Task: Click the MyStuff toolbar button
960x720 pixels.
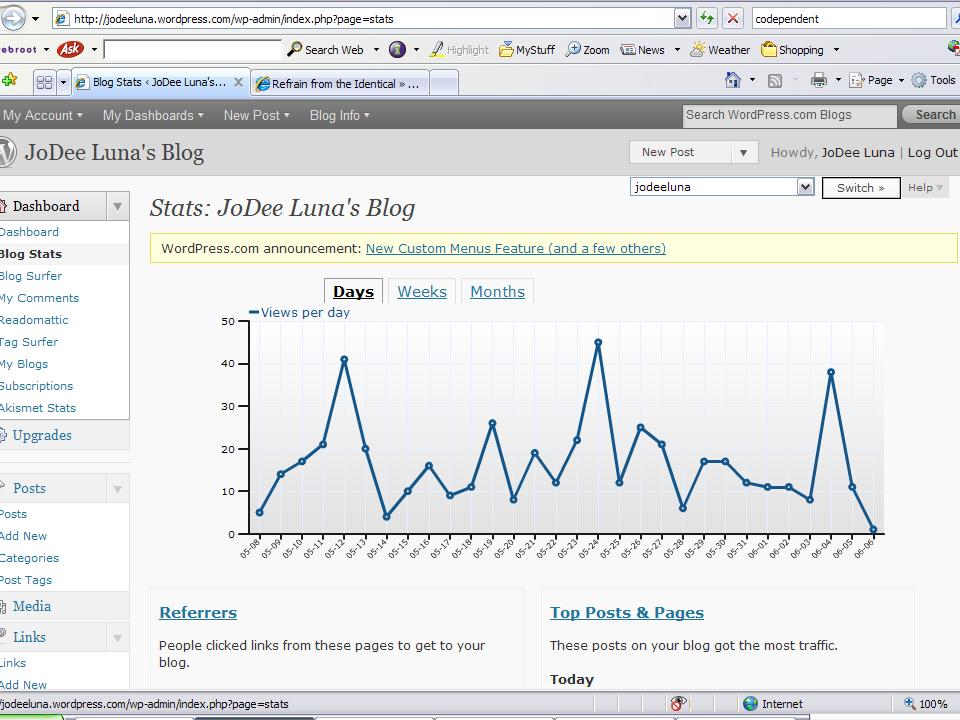Action: coord(527,49)
